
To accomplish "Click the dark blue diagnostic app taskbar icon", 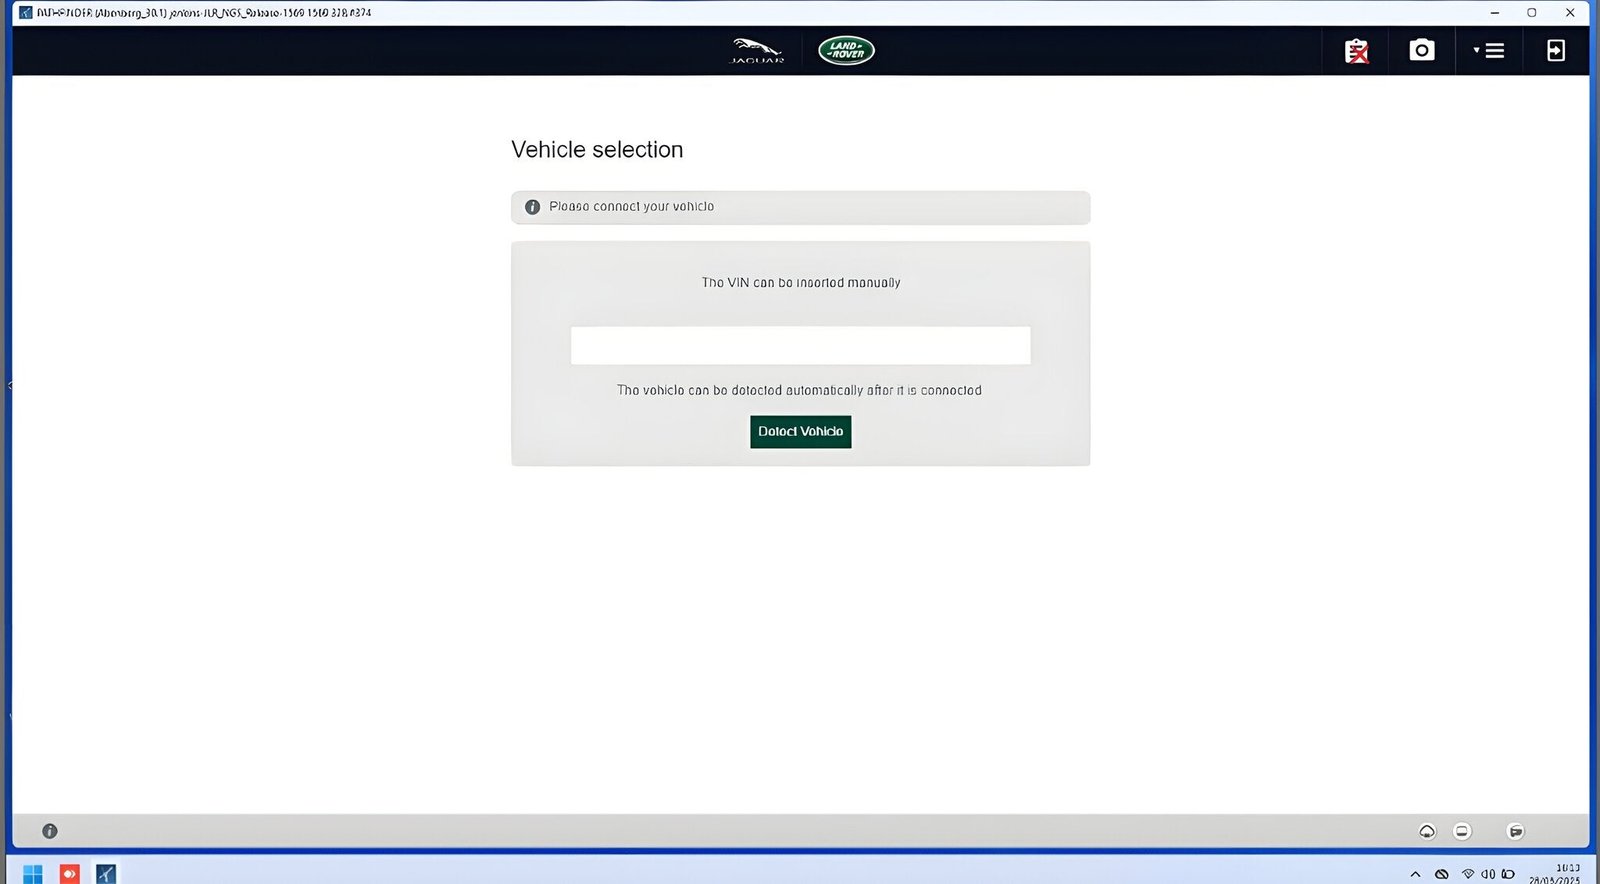I will coord(106,873).
